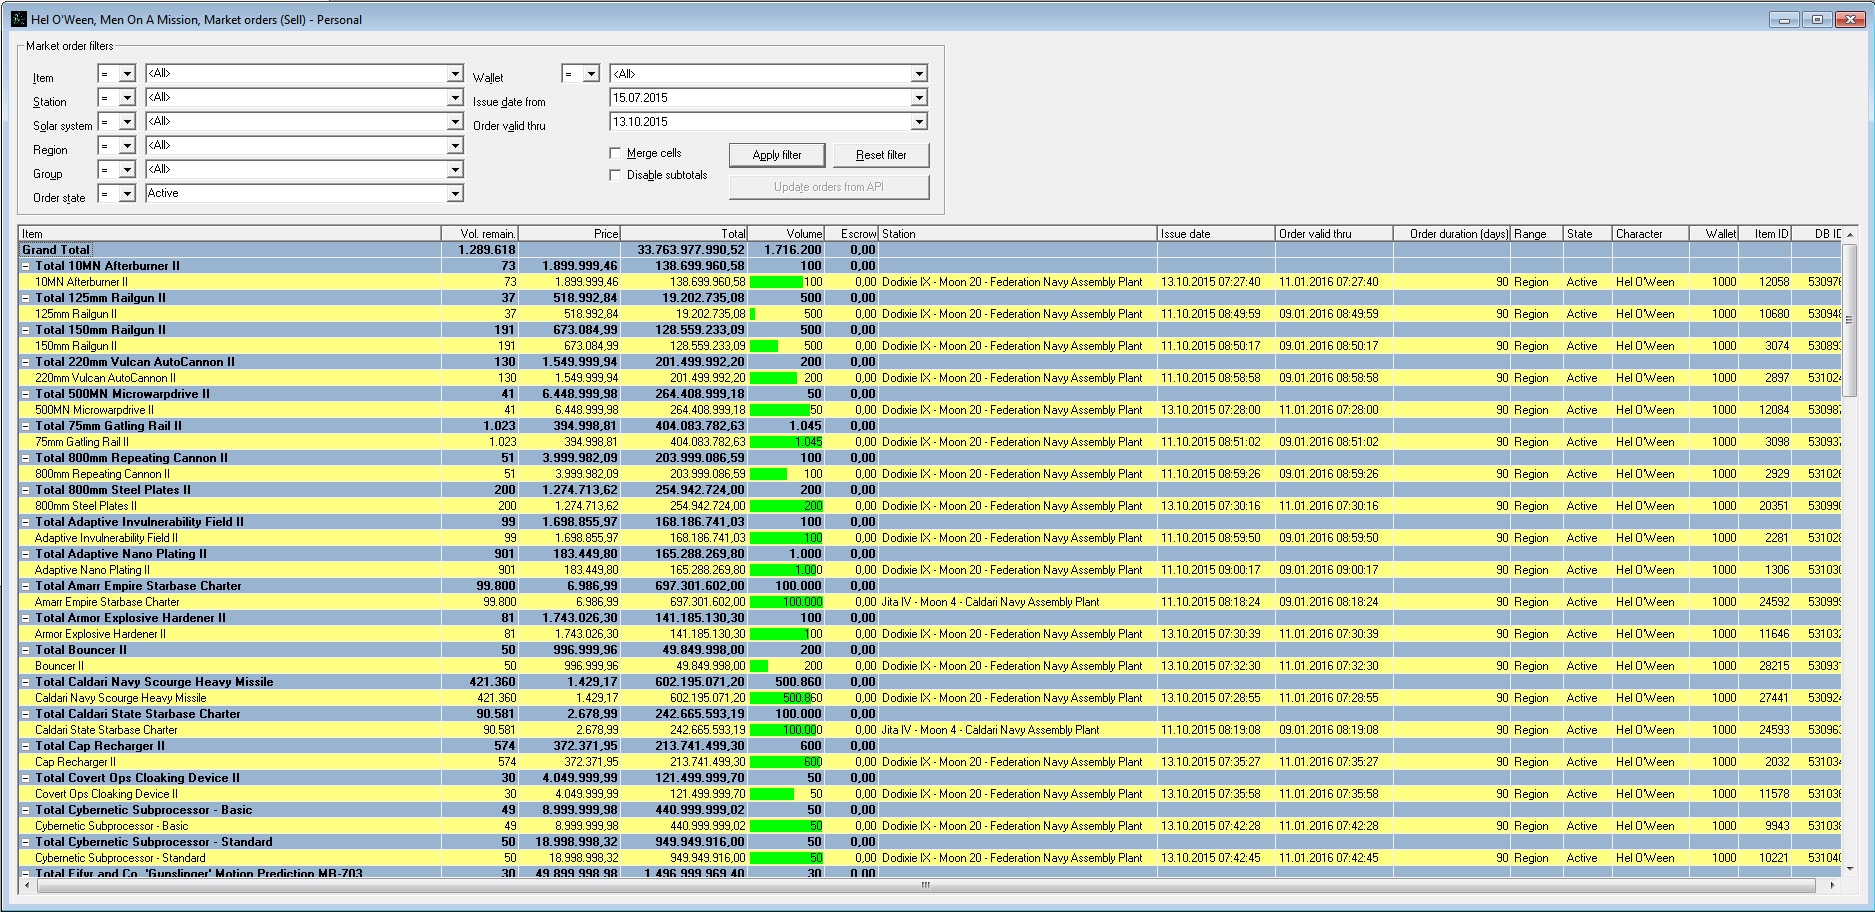Sort by the Item column header
Viewport: 1875px width, 912px height.
click(230, 234)
